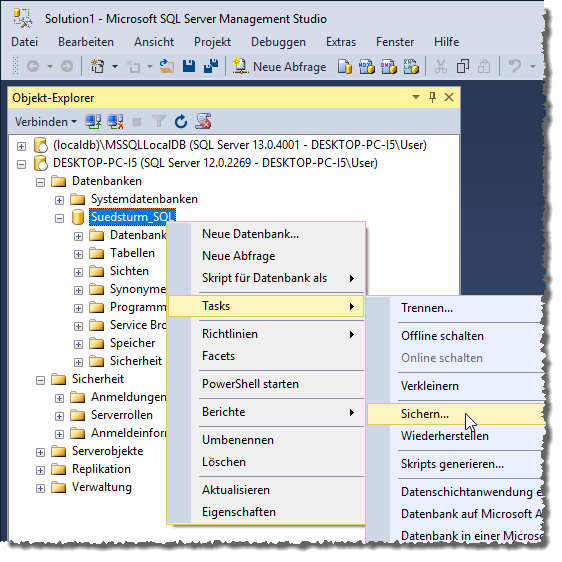Expand the Sichten folder

click(78, 272)
